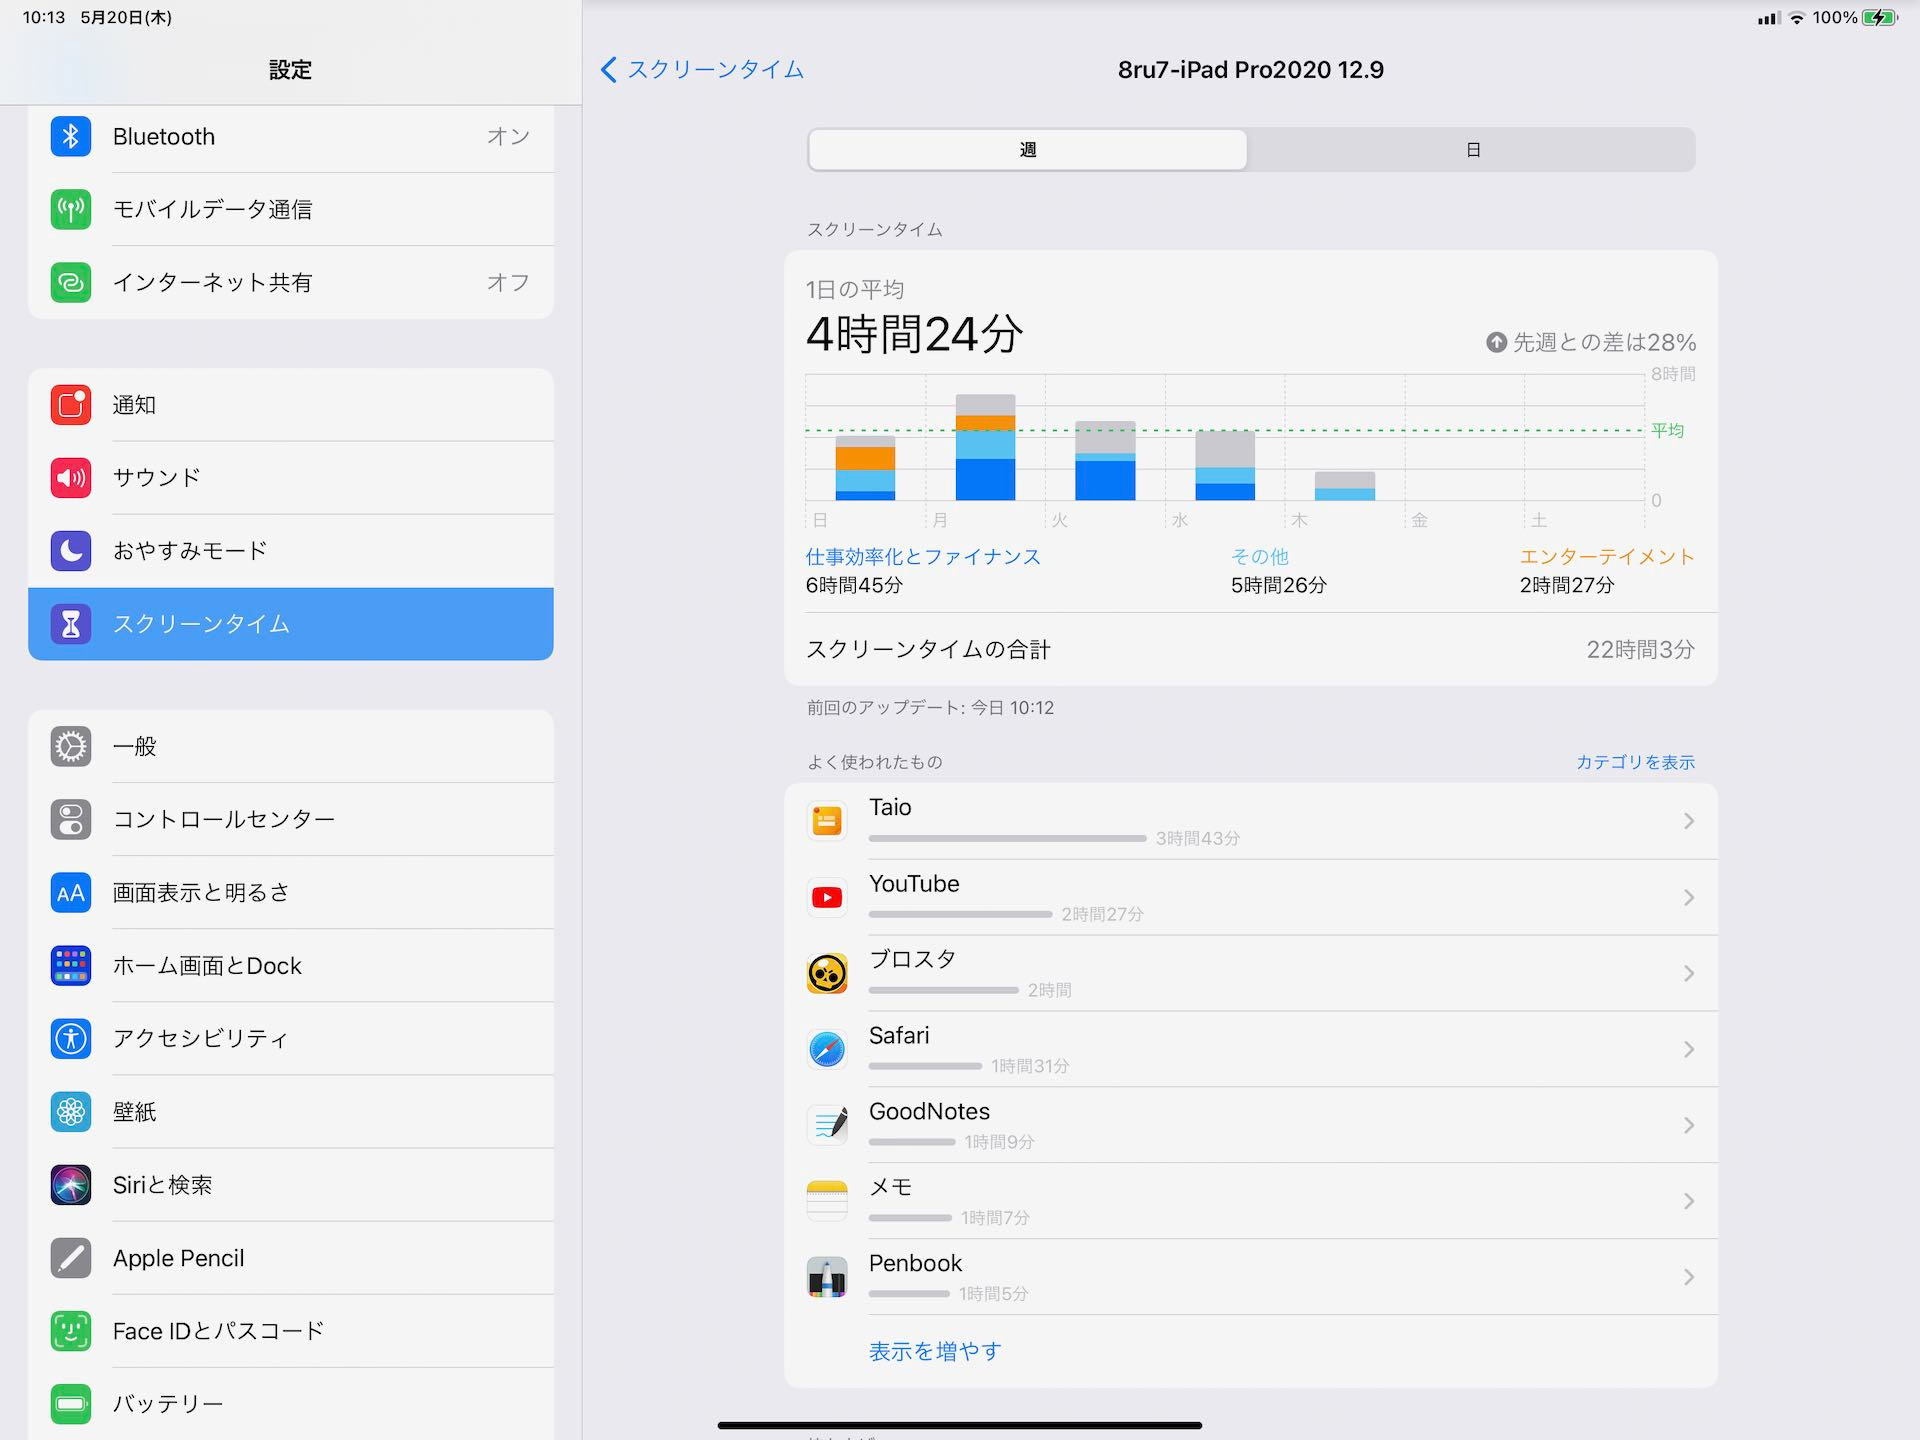Tap the 4時間24分 daily average text
The height and width of the screenshot is (1440, 1920).
(x=914, y=334)
